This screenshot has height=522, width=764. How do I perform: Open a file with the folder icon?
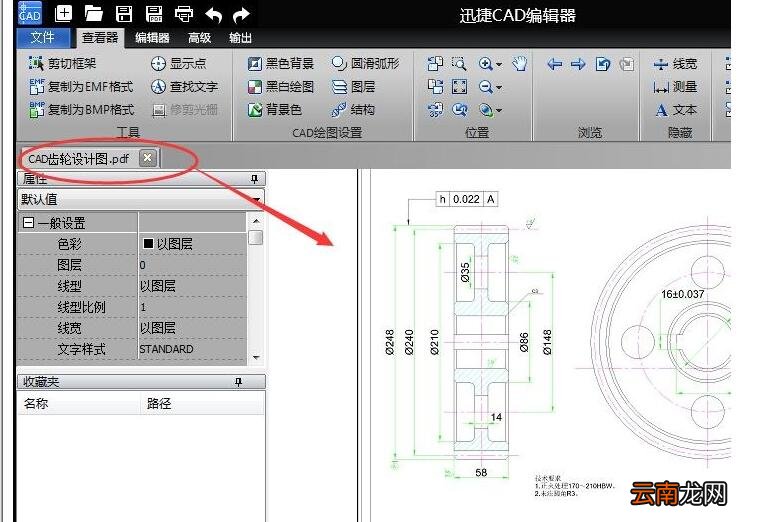[94, 14]
